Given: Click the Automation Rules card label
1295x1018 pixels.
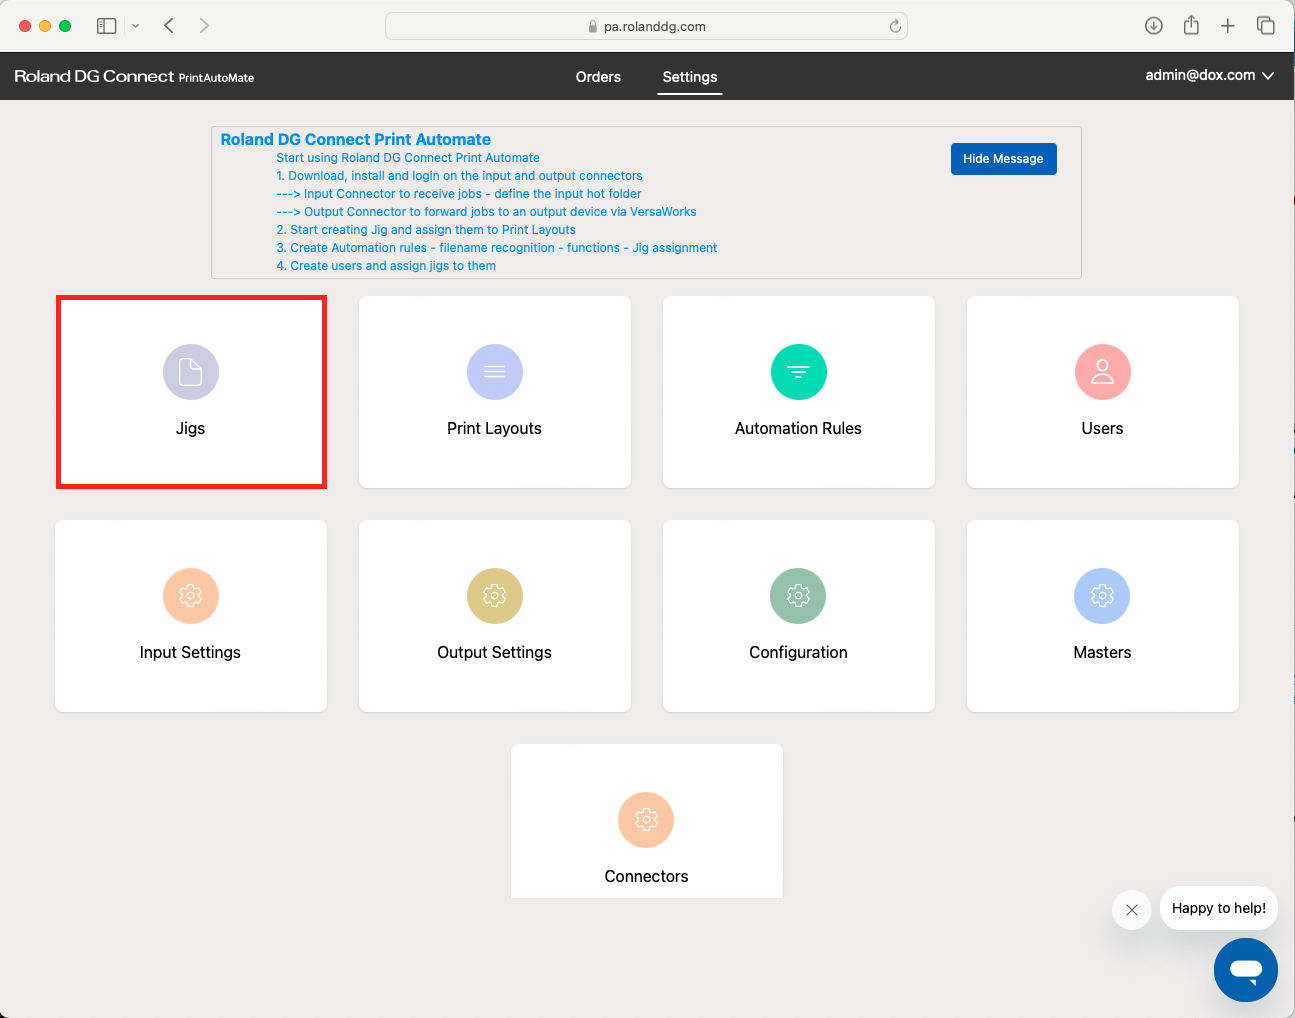Looking at the screenshot, I should pos(798,428).
